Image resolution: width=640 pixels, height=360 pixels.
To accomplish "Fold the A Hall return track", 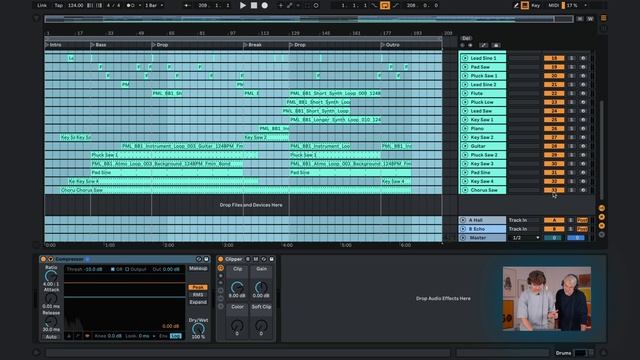I will pos(463,220).
